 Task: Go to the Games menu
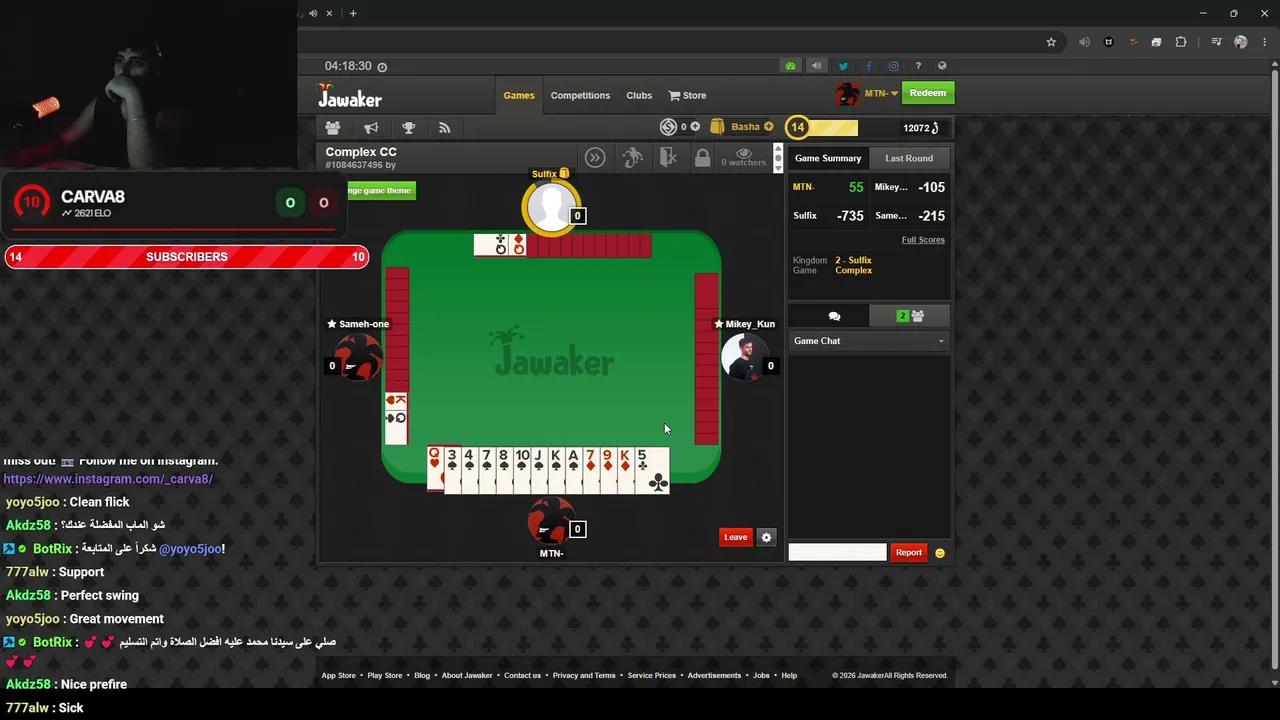519,96
